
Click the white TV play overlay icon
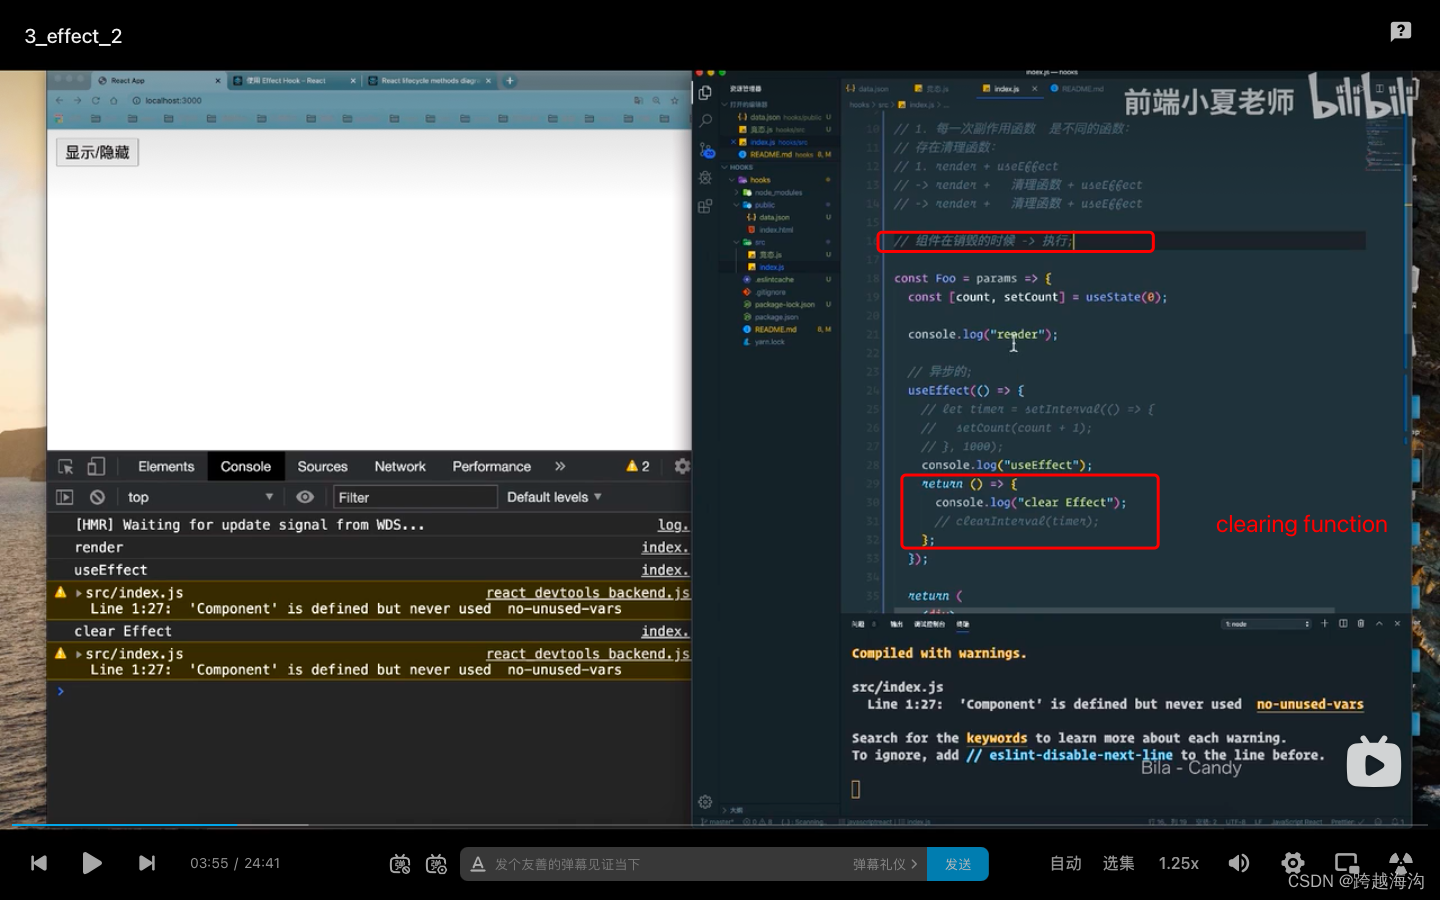click(x=1374, y=762)
